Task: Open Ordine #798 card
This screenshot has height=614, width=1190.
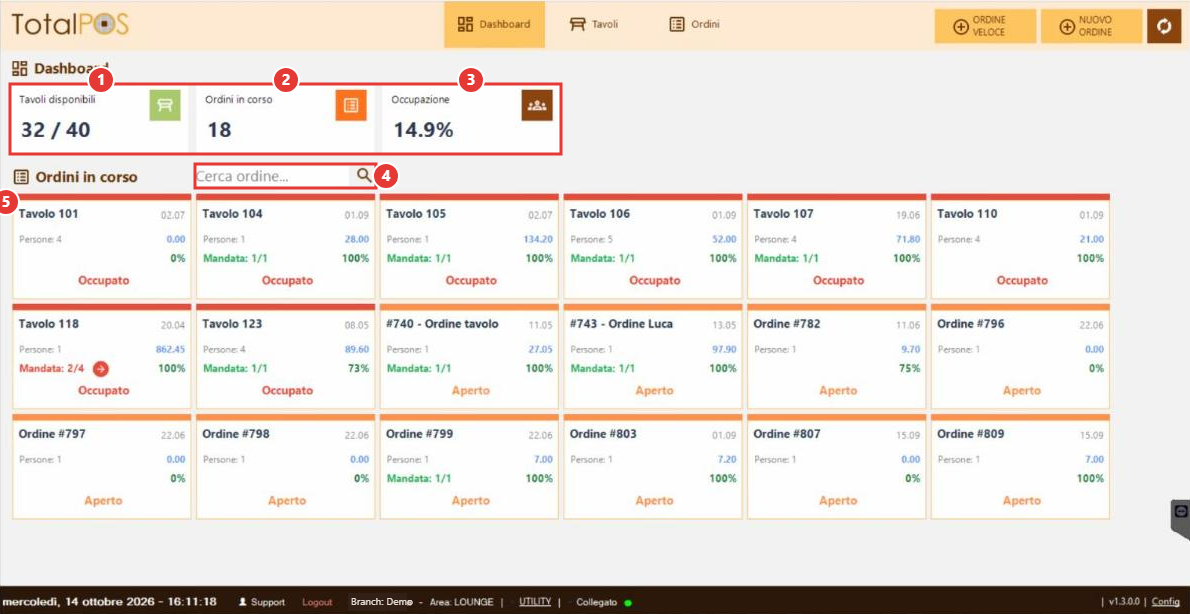Action: tap(285, 466)
